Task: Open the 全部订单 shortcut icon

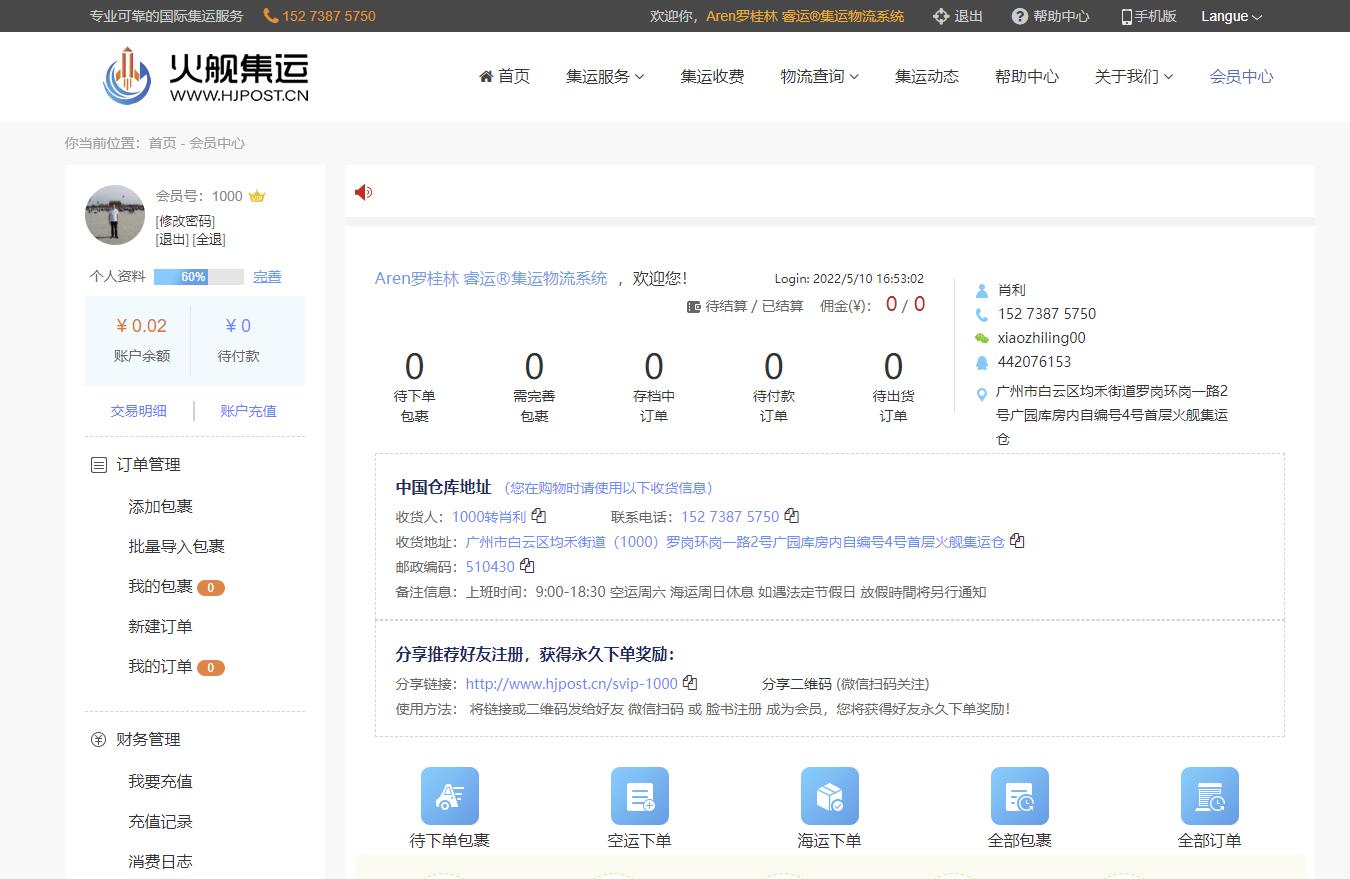Action: 1210,796
